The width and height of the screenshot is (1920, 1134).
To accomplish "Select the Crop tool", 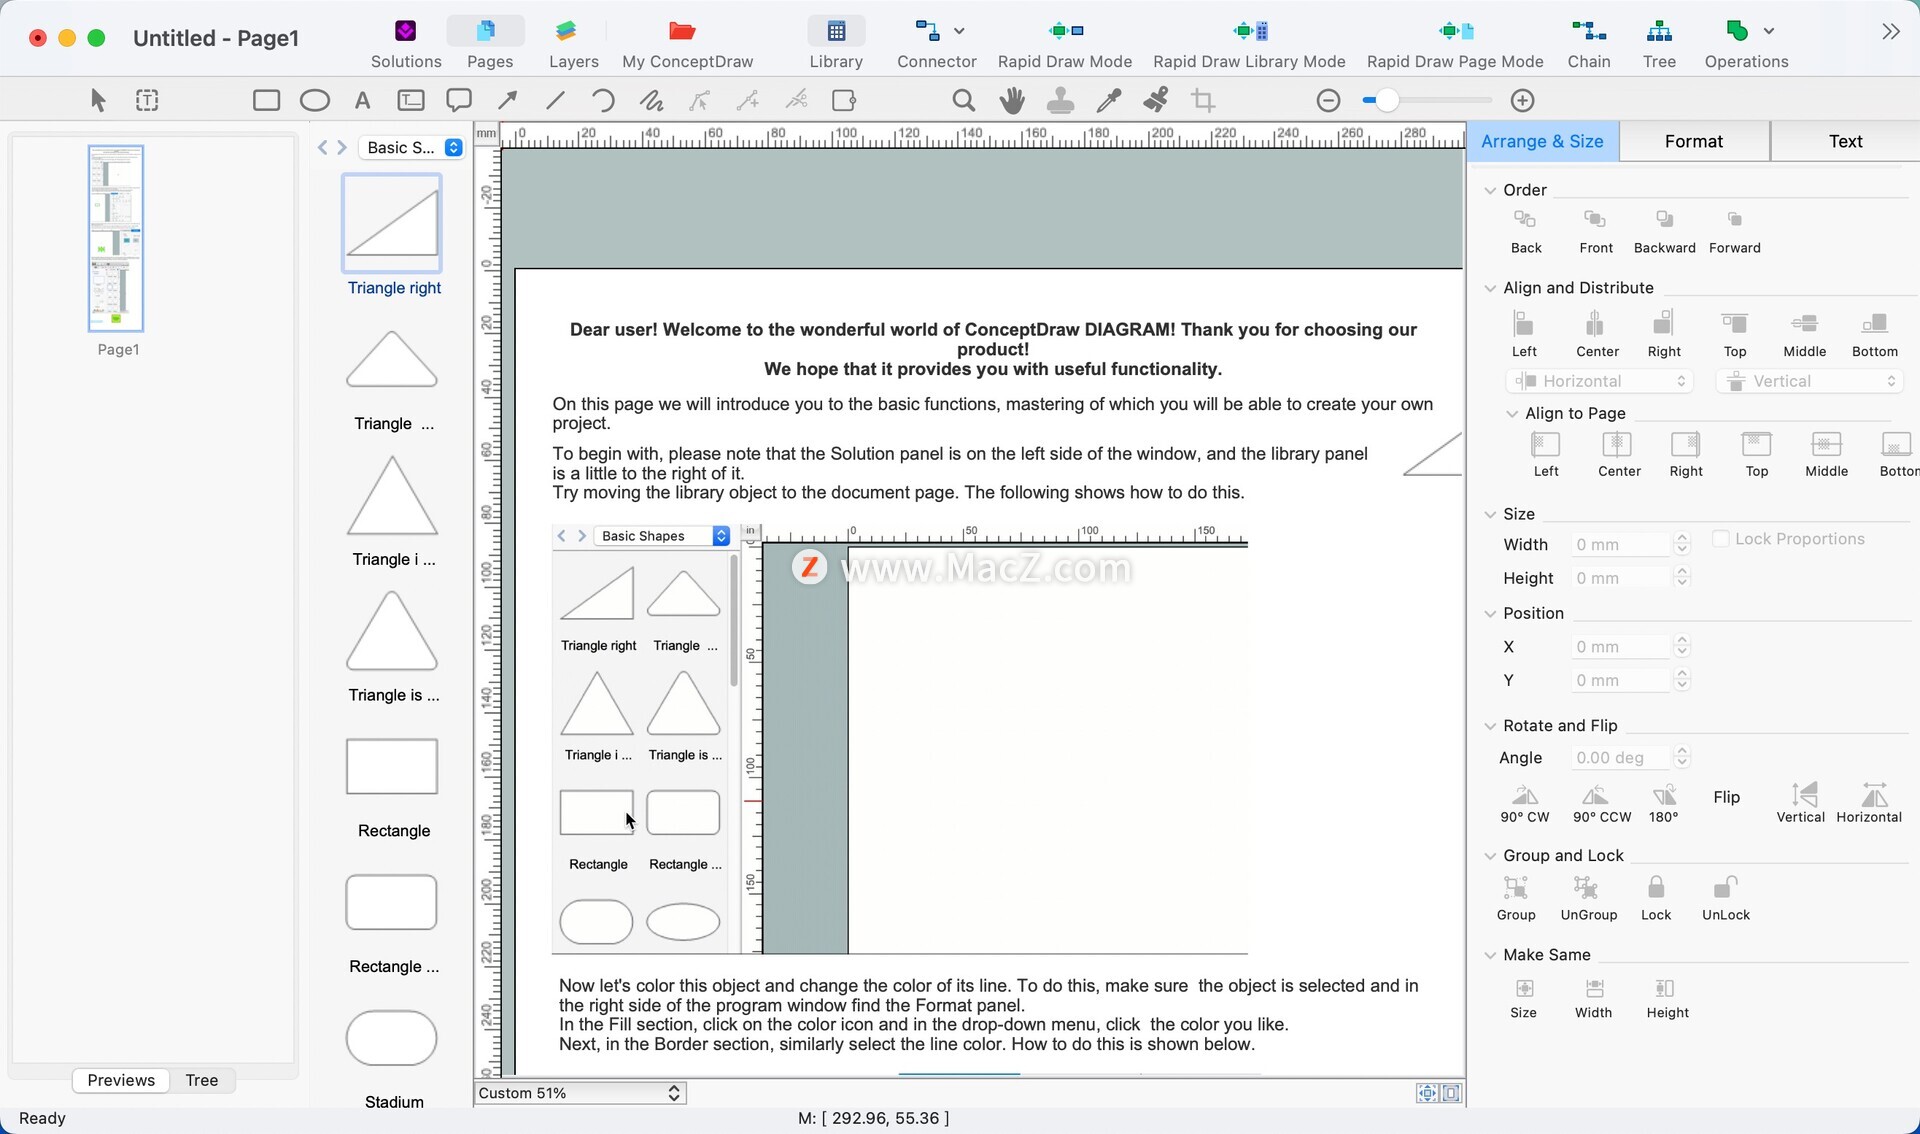I will point(1204,100).
